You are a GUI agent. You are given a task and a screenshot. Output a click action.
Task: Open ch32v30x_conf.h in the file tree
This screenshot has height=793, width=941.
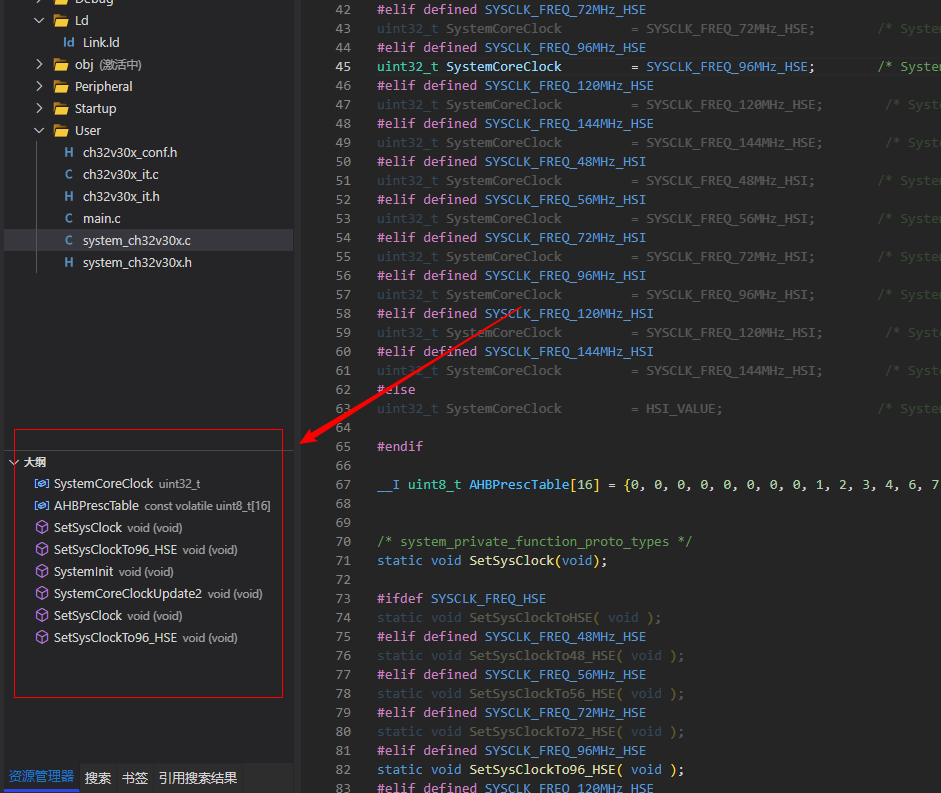pos(130,152)
